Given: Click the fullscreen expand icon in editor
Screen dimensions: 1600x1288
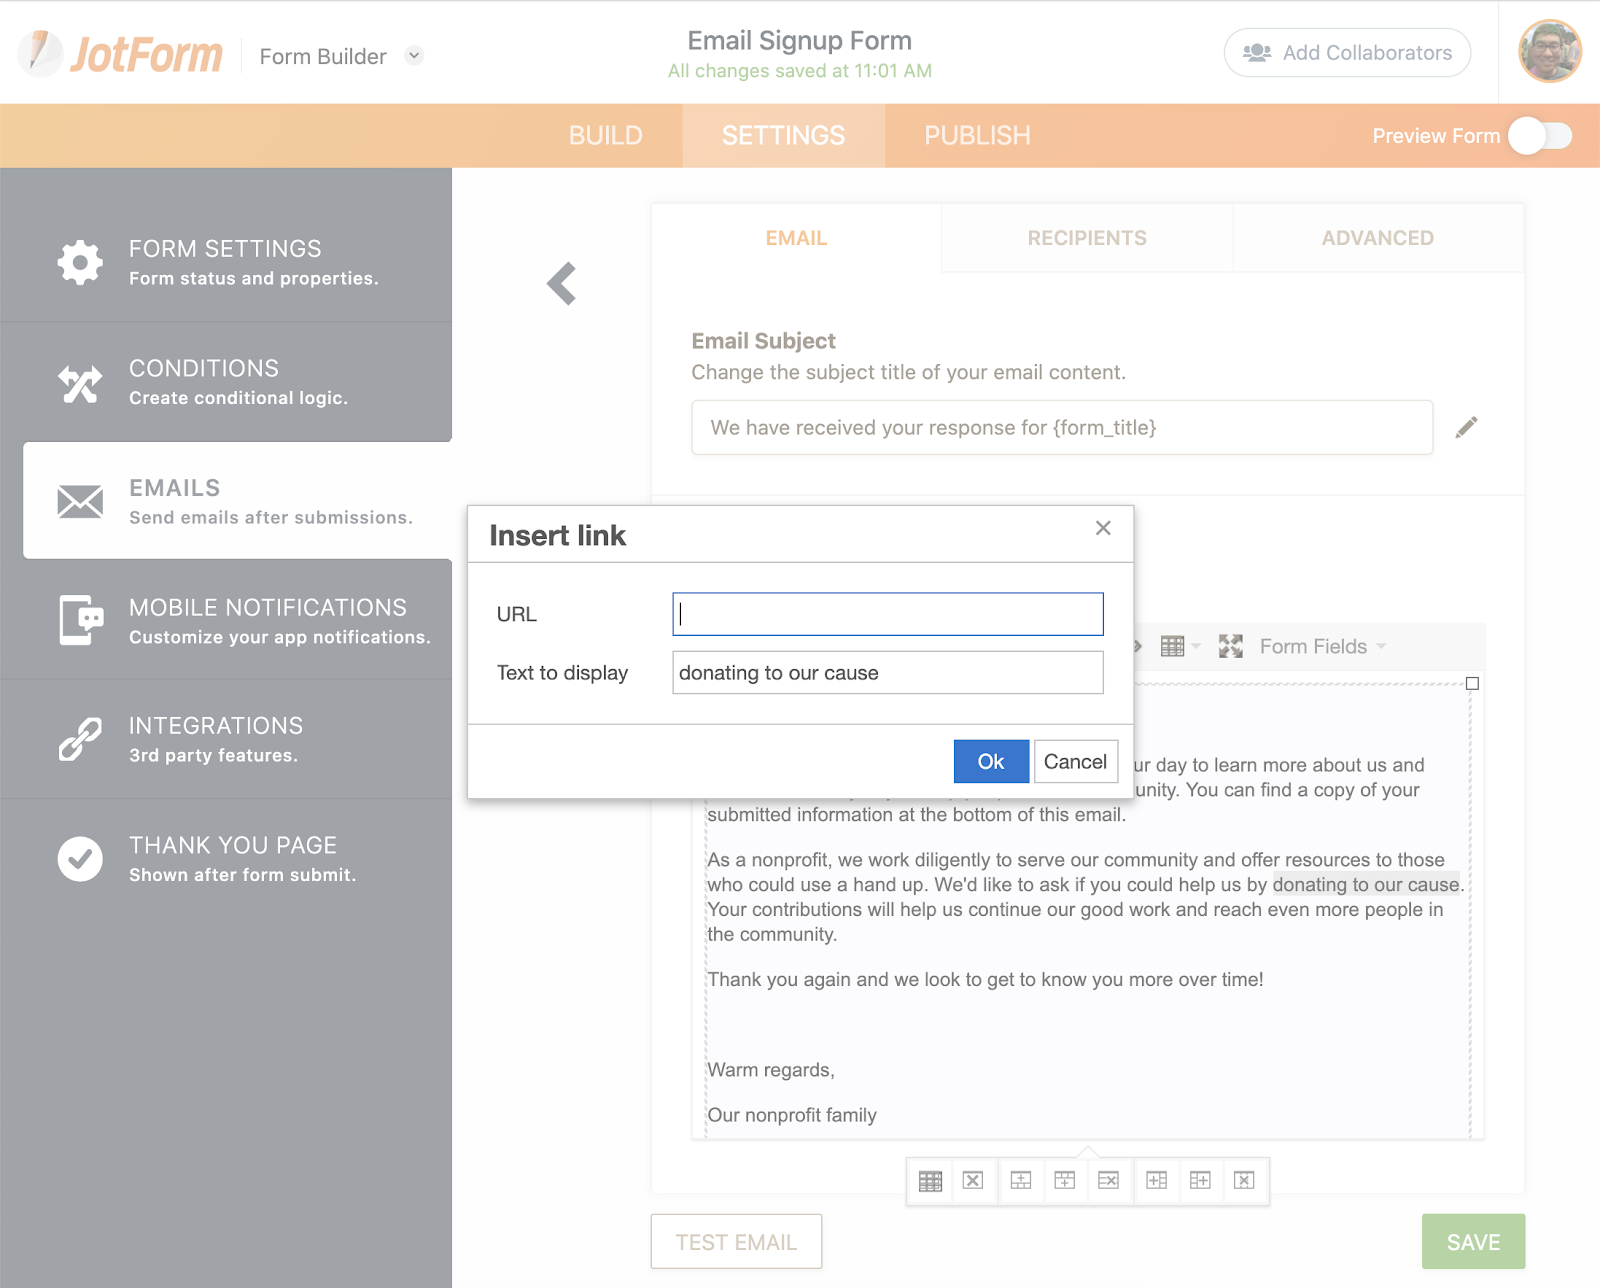Looking at the screenshot, I should [1231, 646].
